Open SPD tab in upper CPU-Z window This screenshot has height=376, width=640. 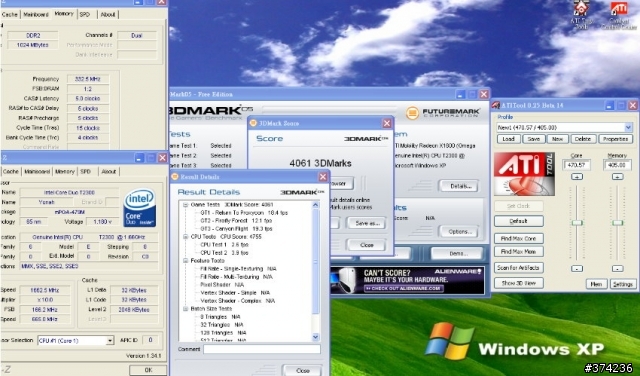tap(85, 14)
